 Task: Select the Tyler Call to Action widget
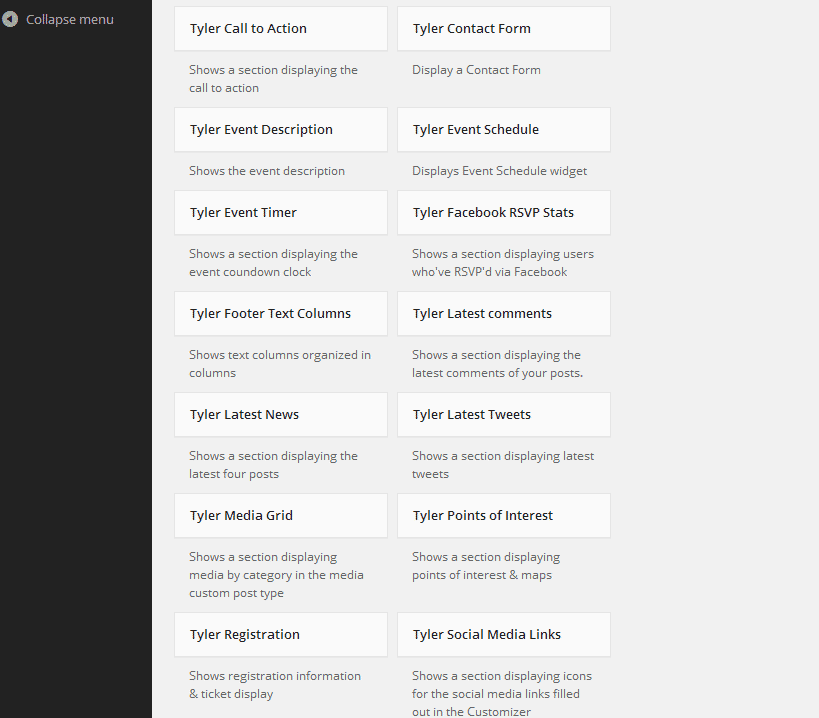coord(281,29)
